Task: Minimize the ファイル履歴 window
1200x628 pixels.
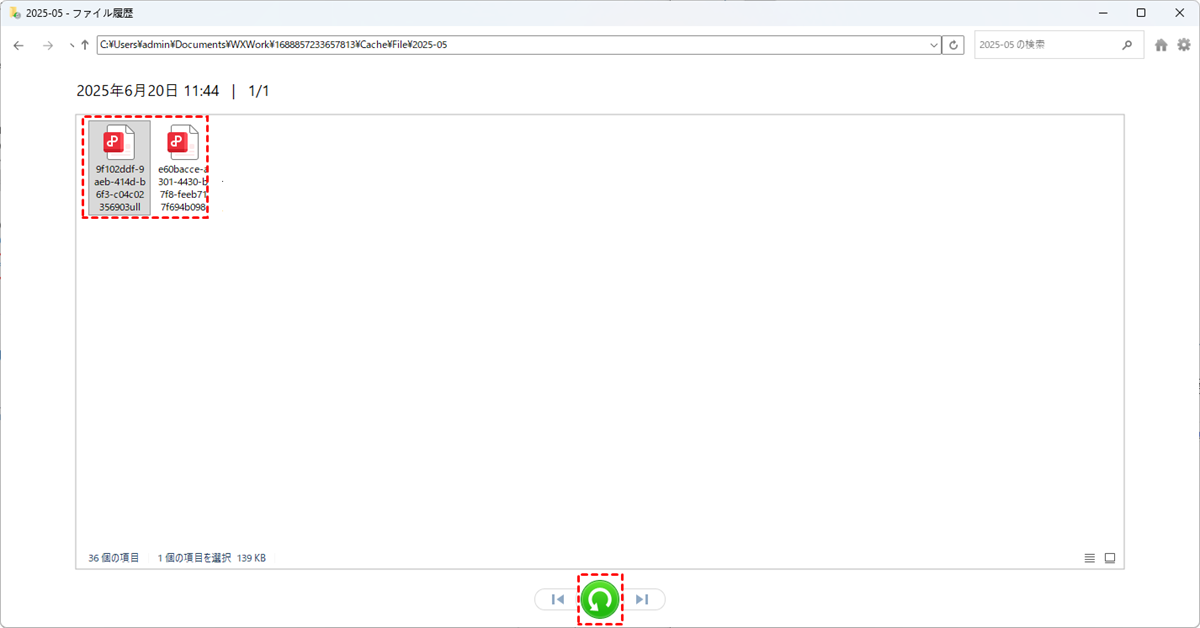Action: (1103, 13)
